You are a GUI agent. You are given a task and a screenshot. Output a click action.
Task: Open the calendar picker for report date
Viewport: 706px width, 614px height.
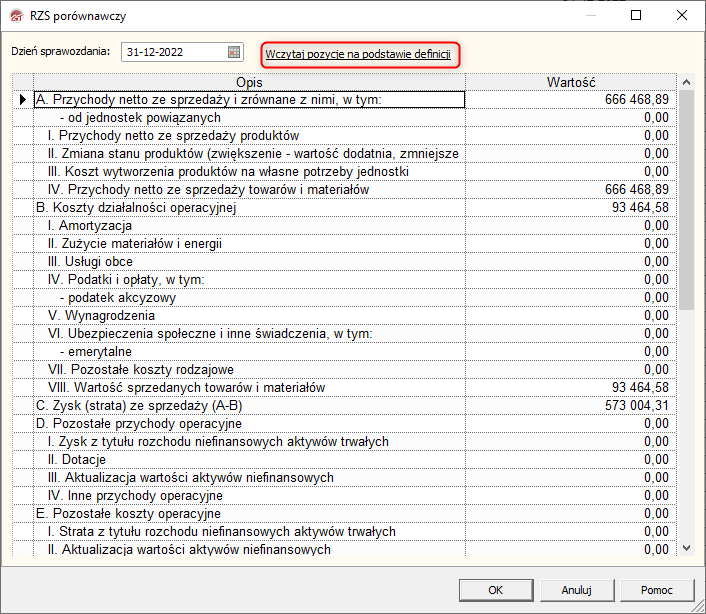coord(234,52)
